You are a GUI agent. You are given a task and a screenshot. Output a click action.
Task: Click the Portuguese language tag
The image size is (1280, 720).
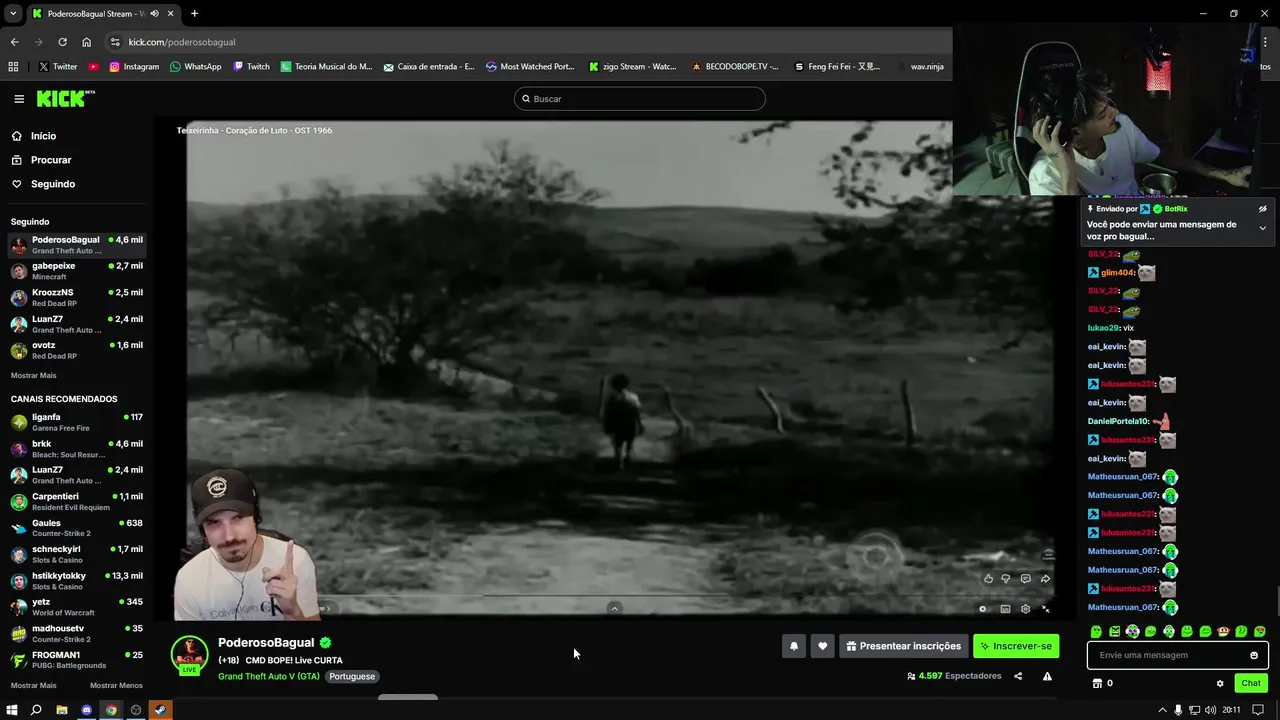click(352, 677)
